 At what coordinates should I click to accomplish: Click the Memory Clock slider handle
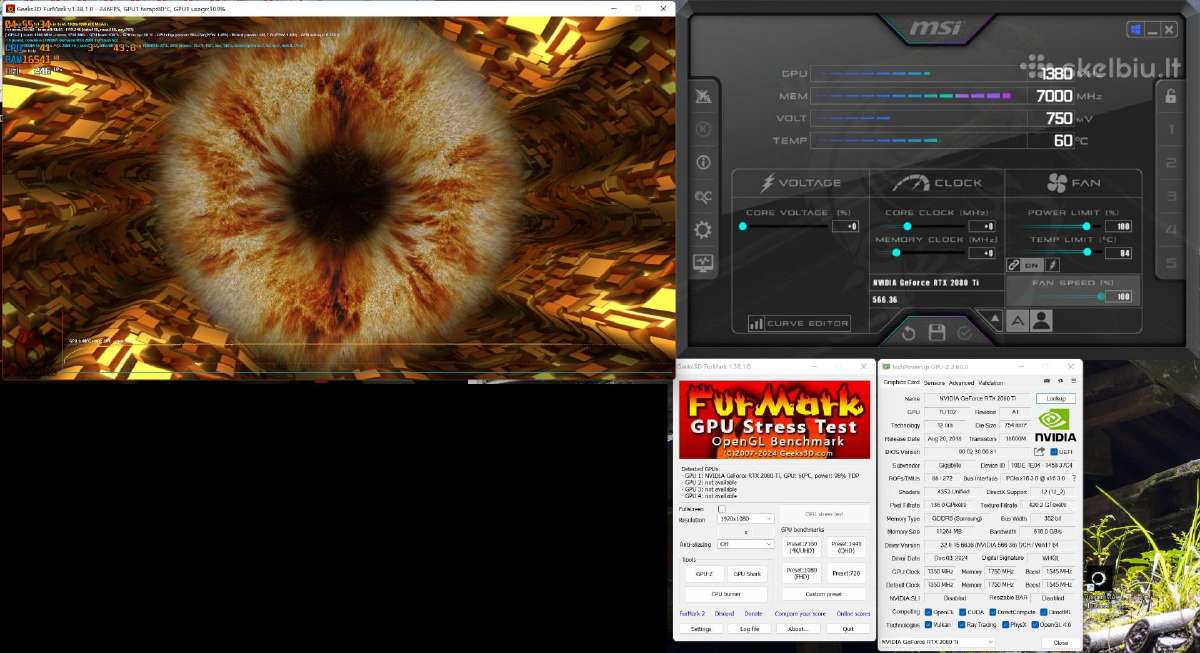896,253
